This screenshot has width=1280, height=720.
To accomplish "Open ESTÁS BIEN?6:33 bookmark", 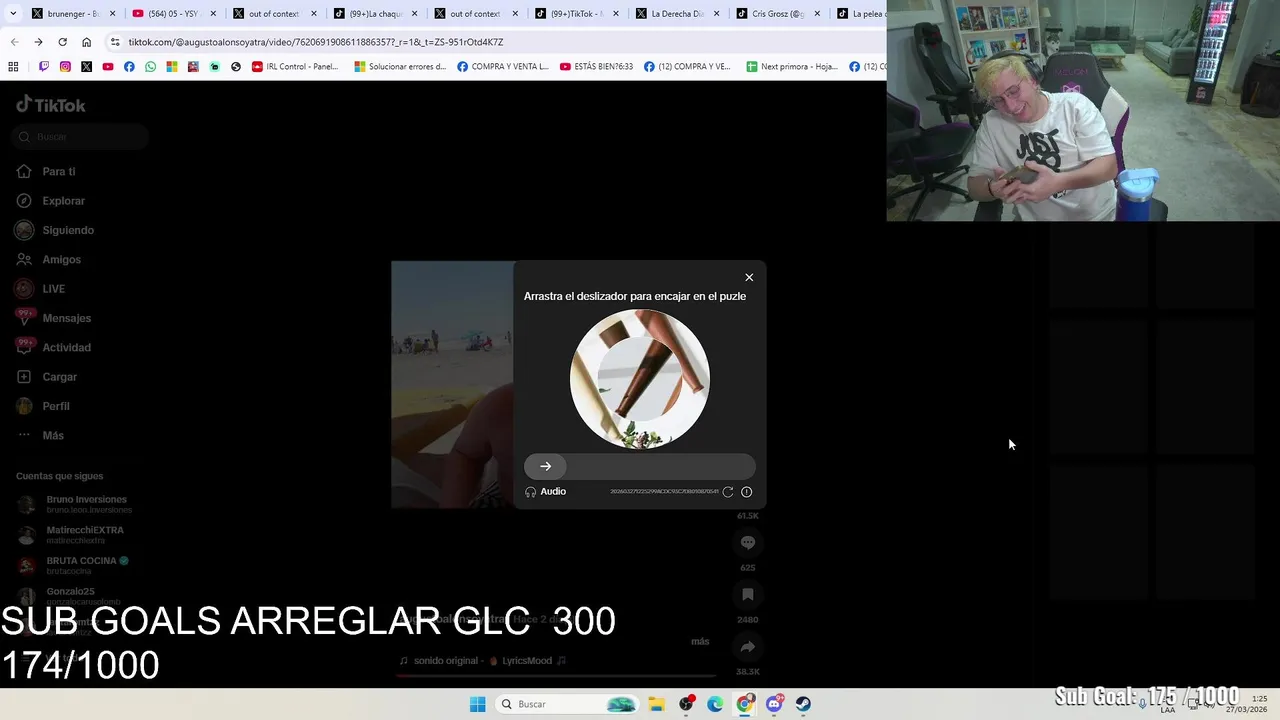I will (596, 67).
